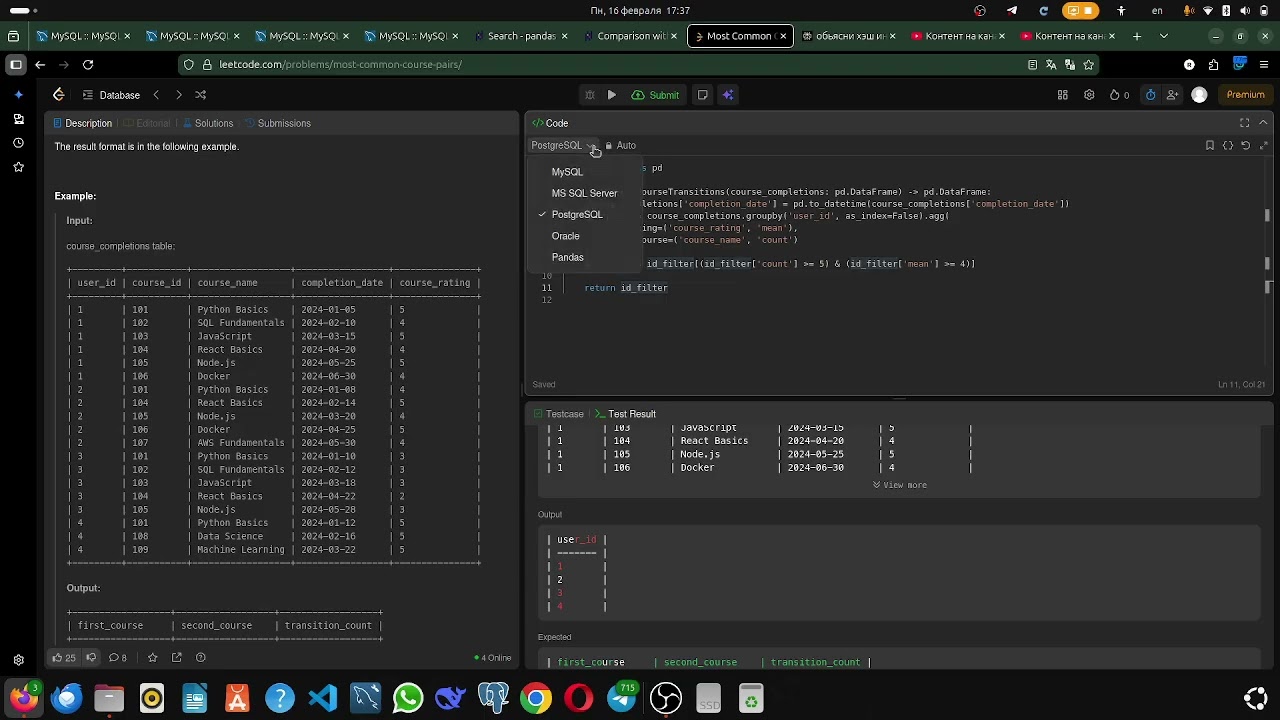Switch to the Solutions tab
This screenshot has height=720, width=1280.
coord(207,123)
